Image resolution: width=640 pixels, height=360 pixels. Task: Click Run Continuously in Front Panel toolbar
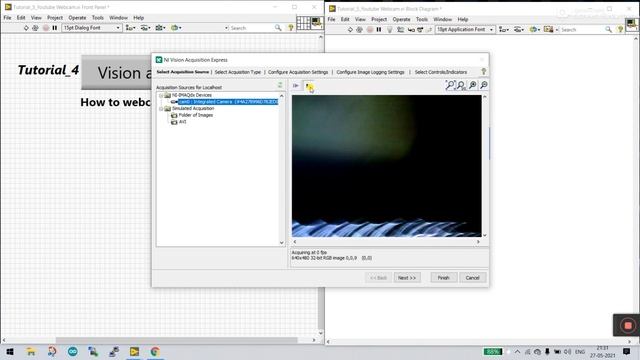[x=35, y=28]
